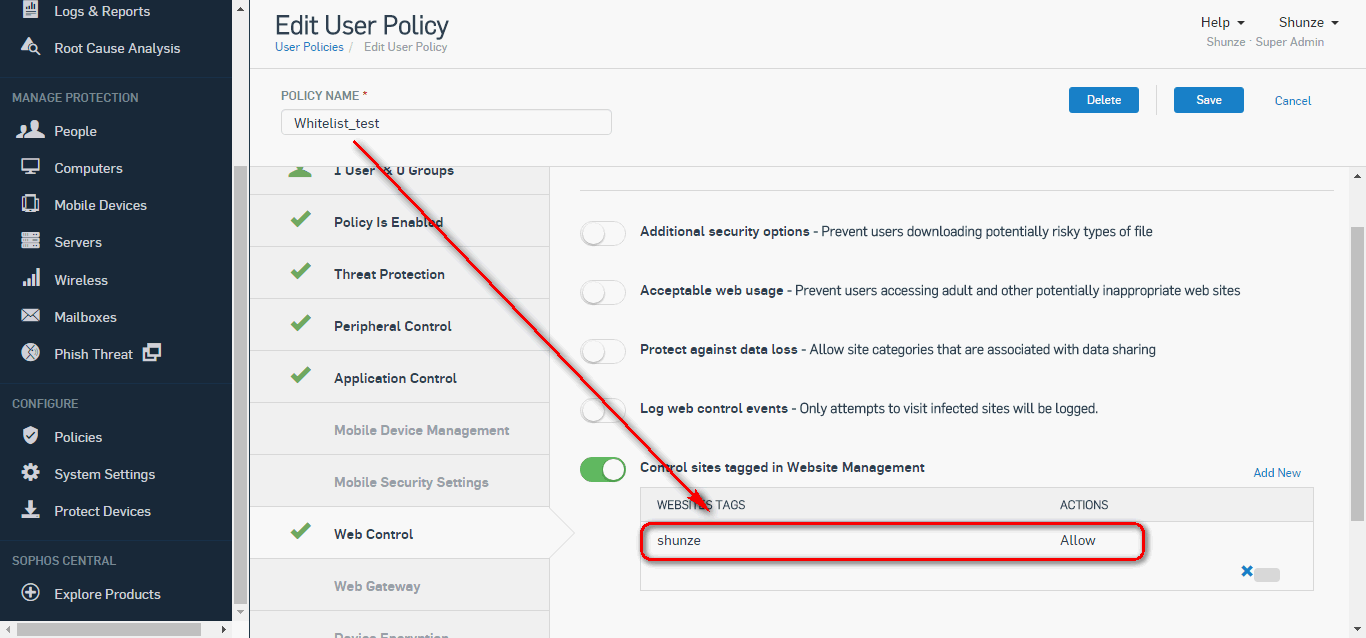
Task: Click the 'shunze' website tag cell
Action: [x=679, y=540]
